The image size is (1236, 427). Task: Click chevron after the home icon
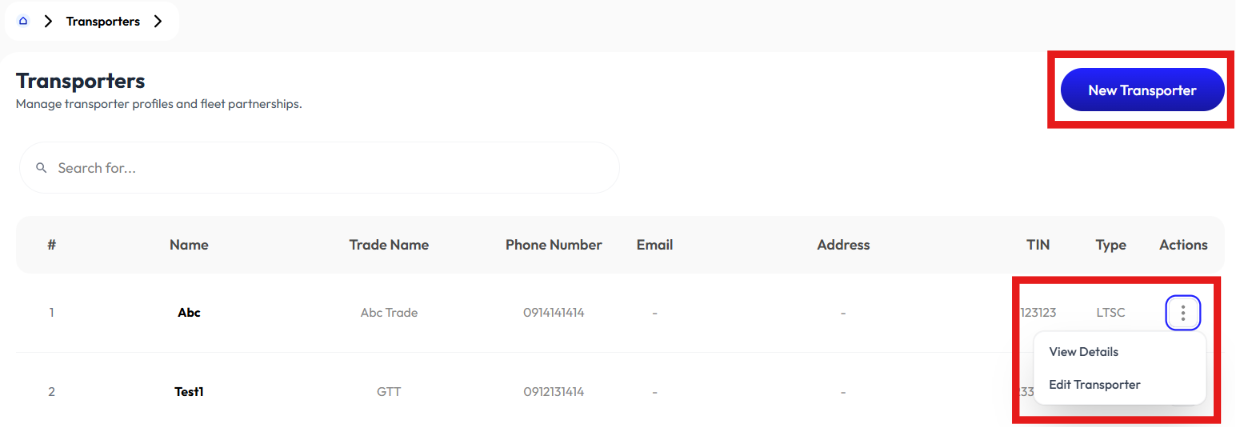48,21
